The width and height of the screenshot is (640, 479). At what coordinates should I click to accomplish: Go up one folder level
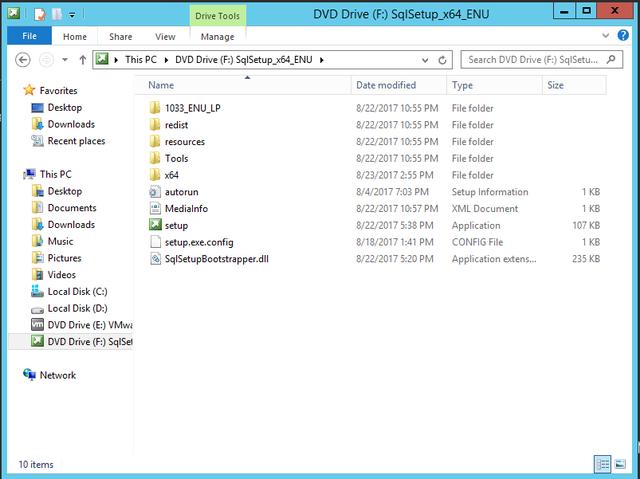82,60
